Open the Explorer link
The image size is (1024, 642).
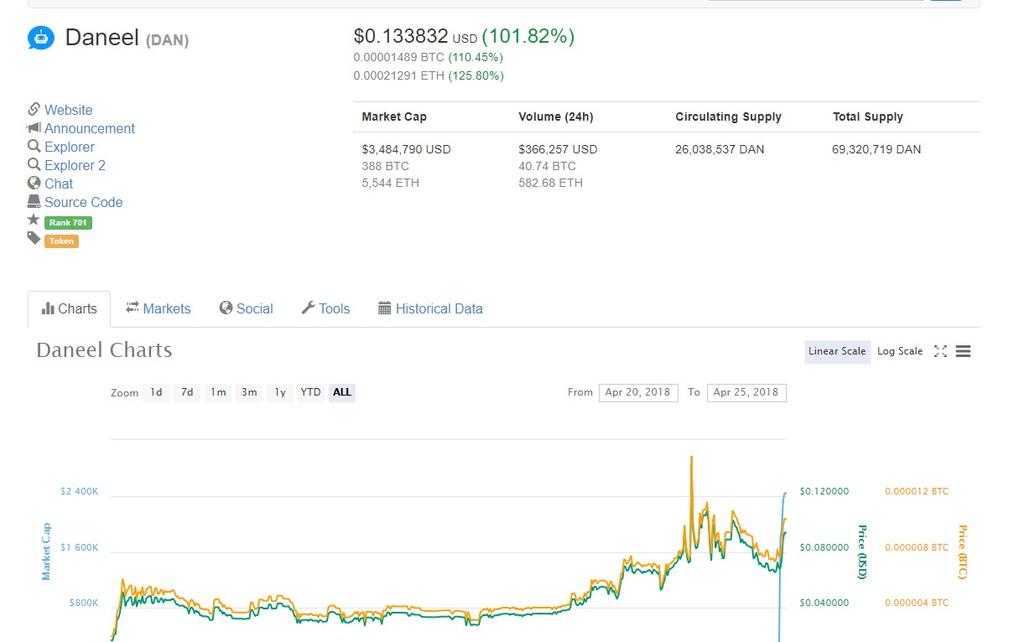coord(69,147)
